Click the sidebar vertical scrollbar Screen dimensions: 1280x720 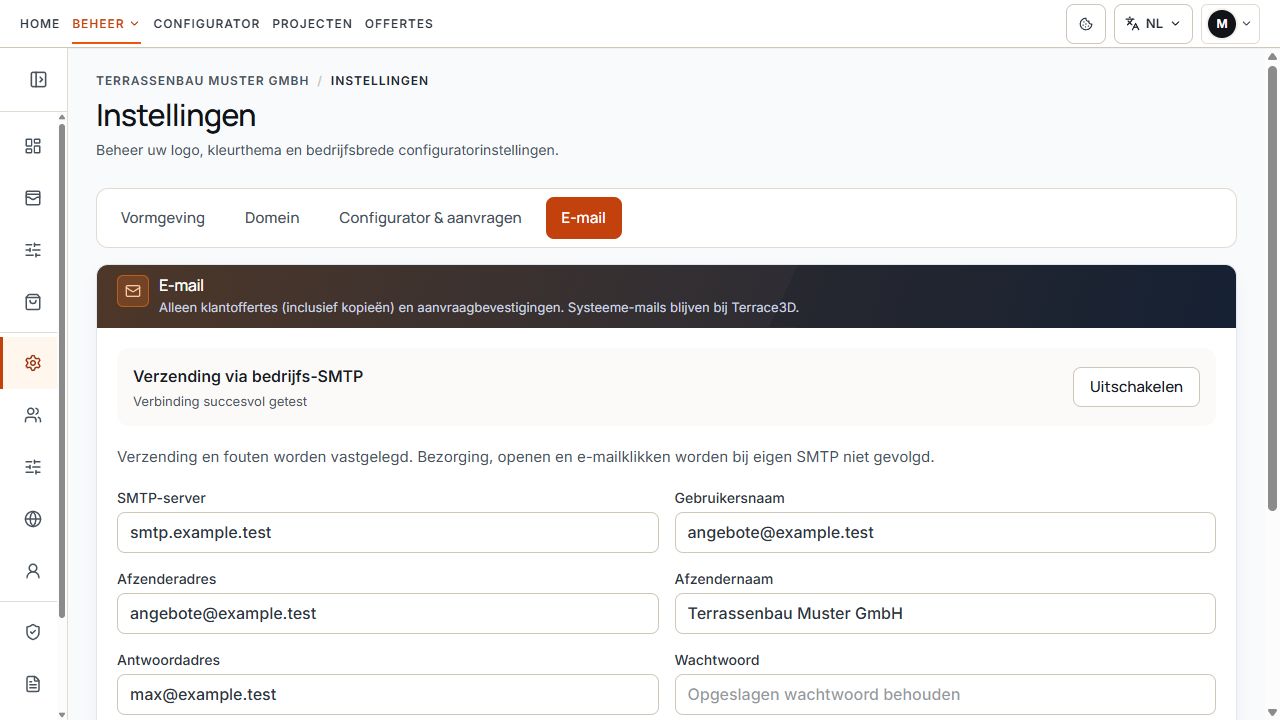click(62, 370)
